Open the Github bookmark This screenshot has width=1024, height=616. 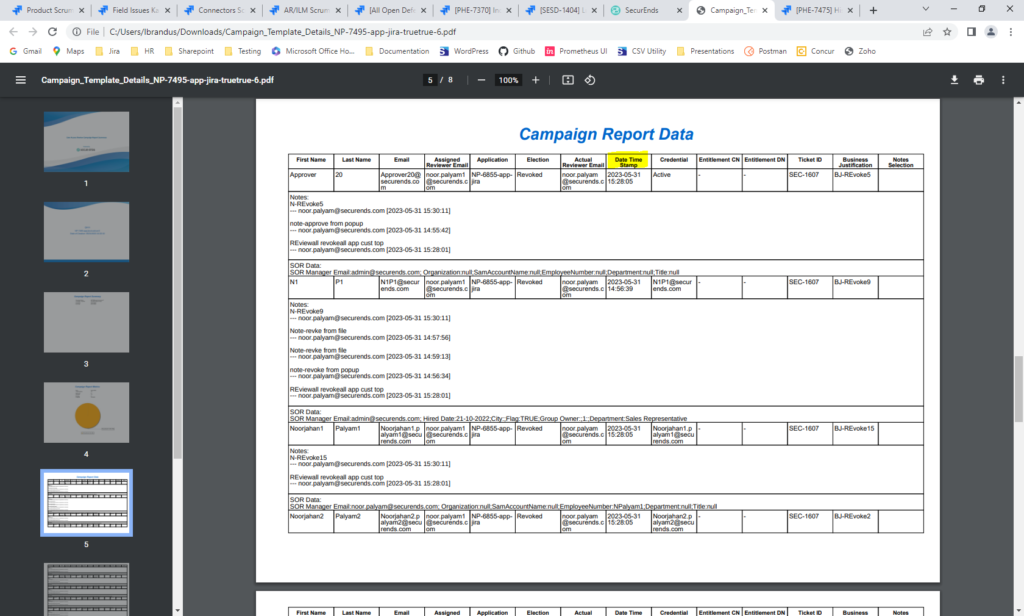pyautogui.click(x=517, y=51)
